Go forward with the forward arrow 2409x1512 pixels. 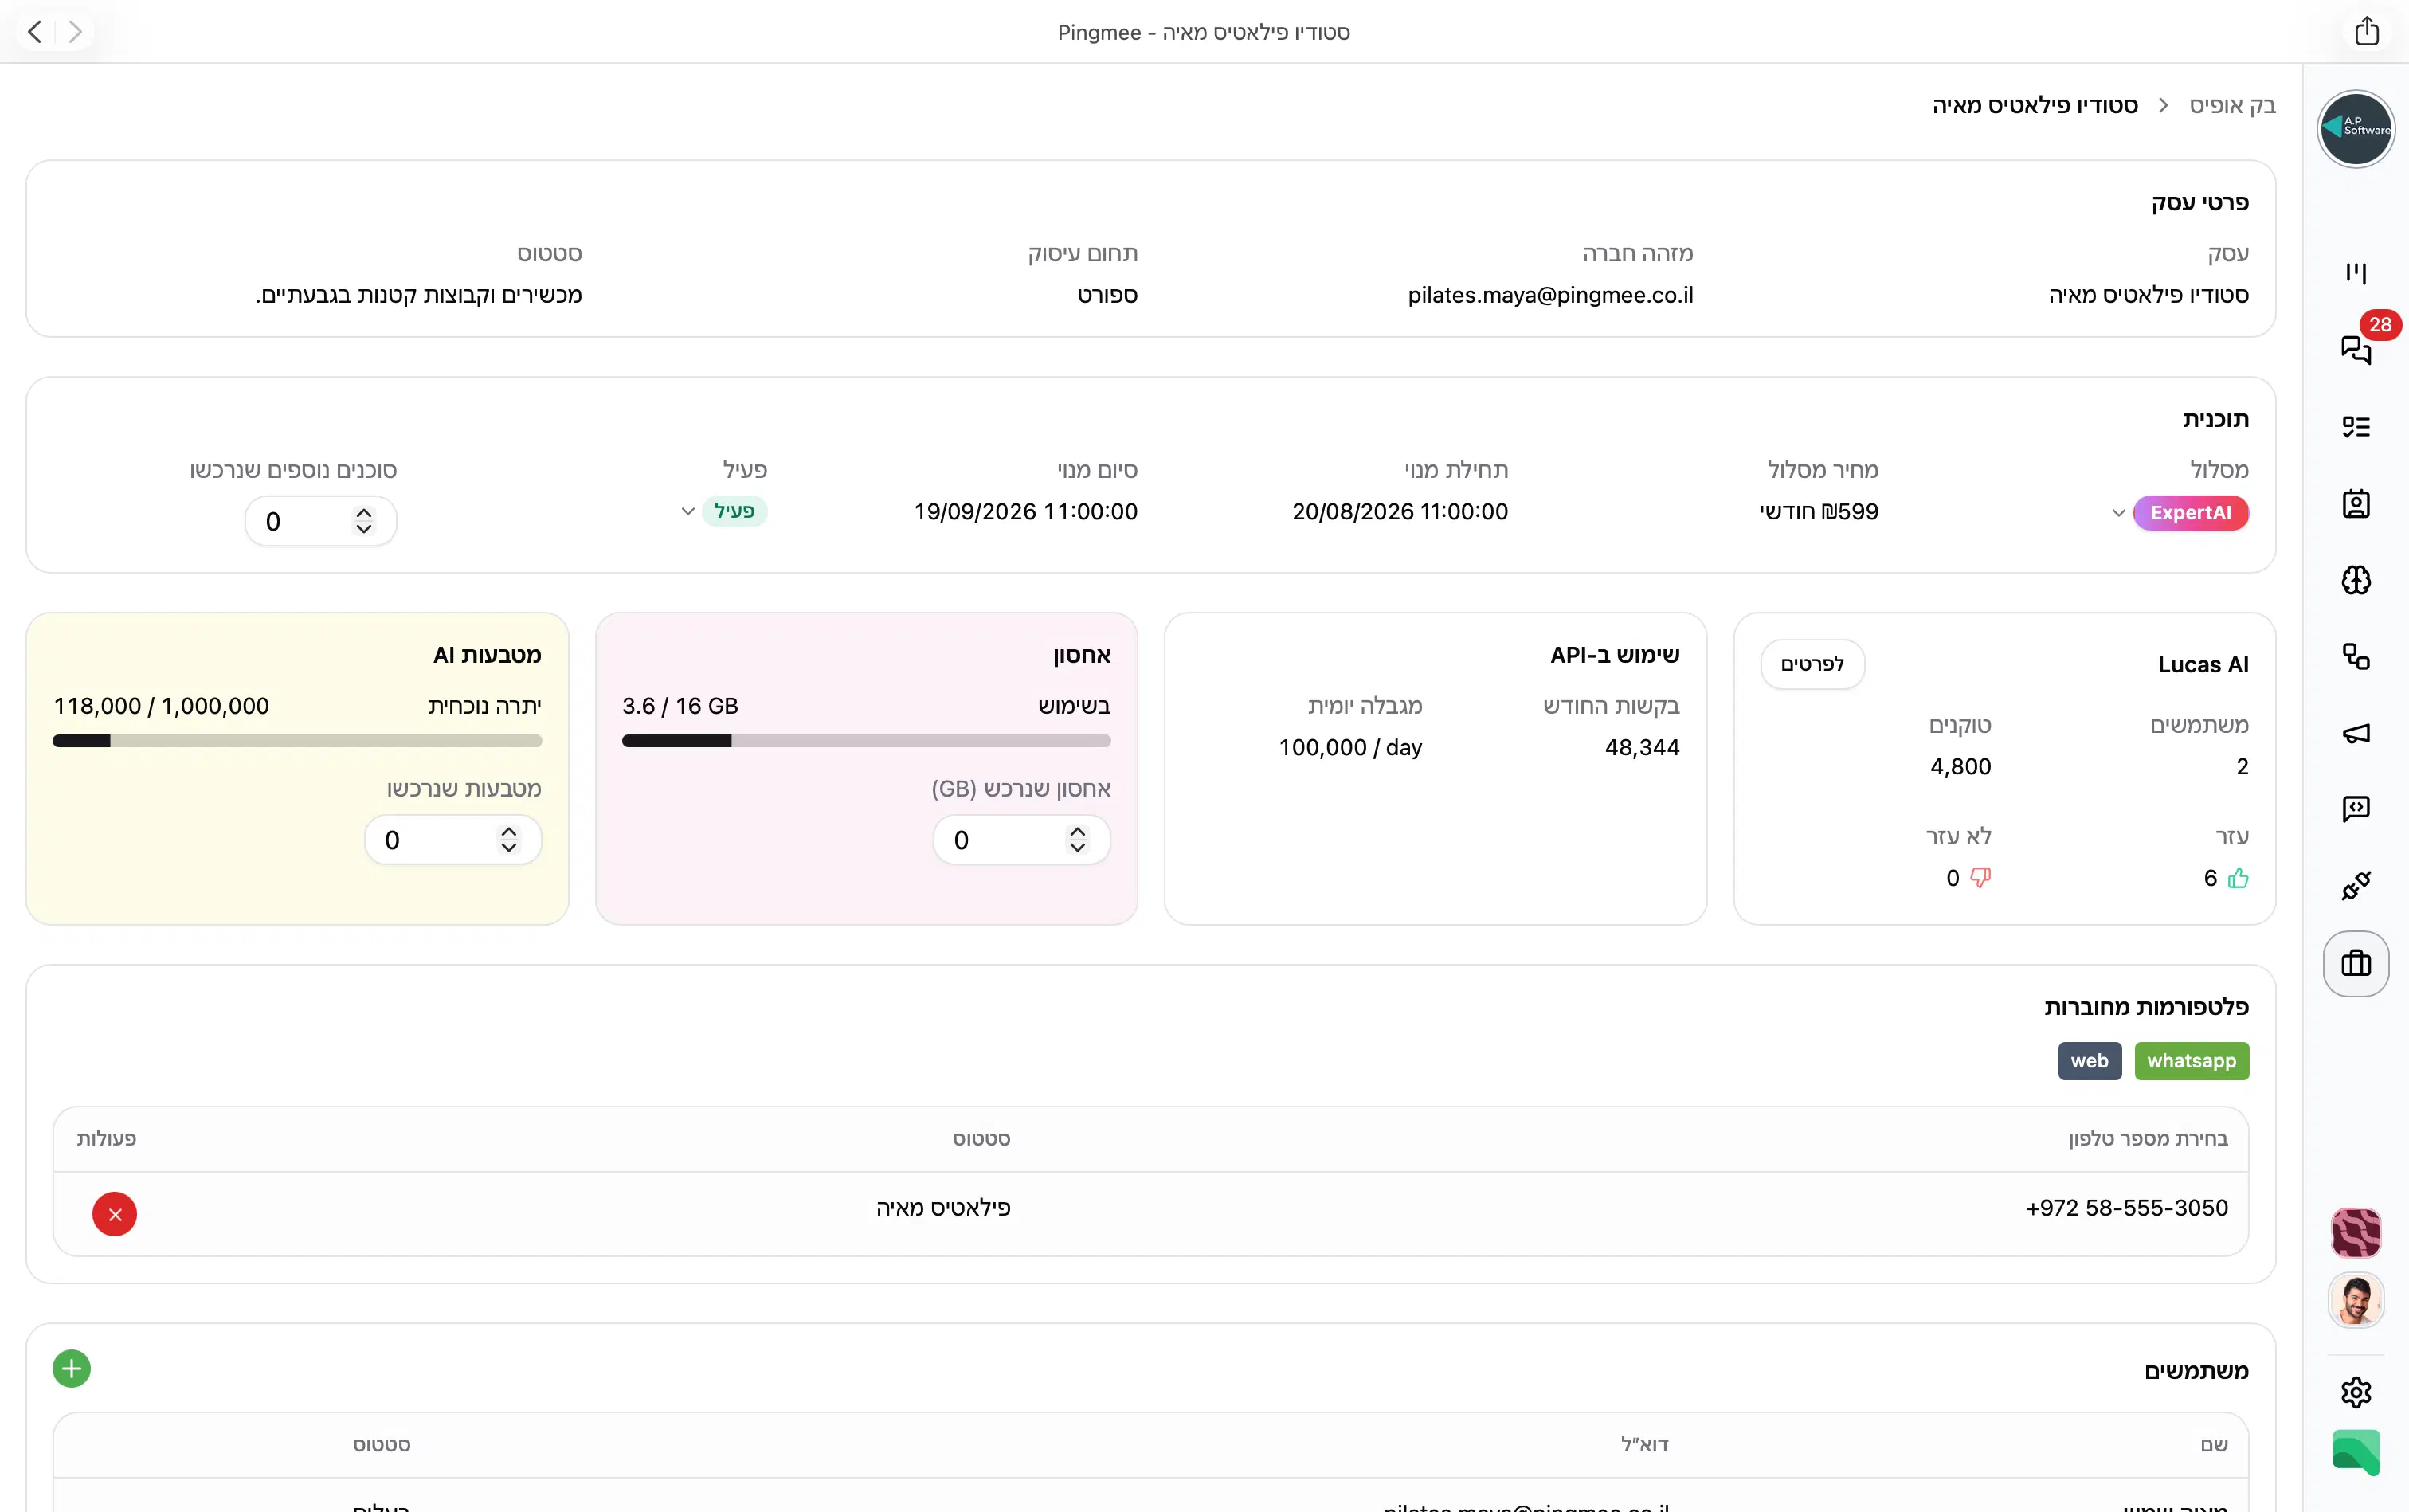point(75,32)
